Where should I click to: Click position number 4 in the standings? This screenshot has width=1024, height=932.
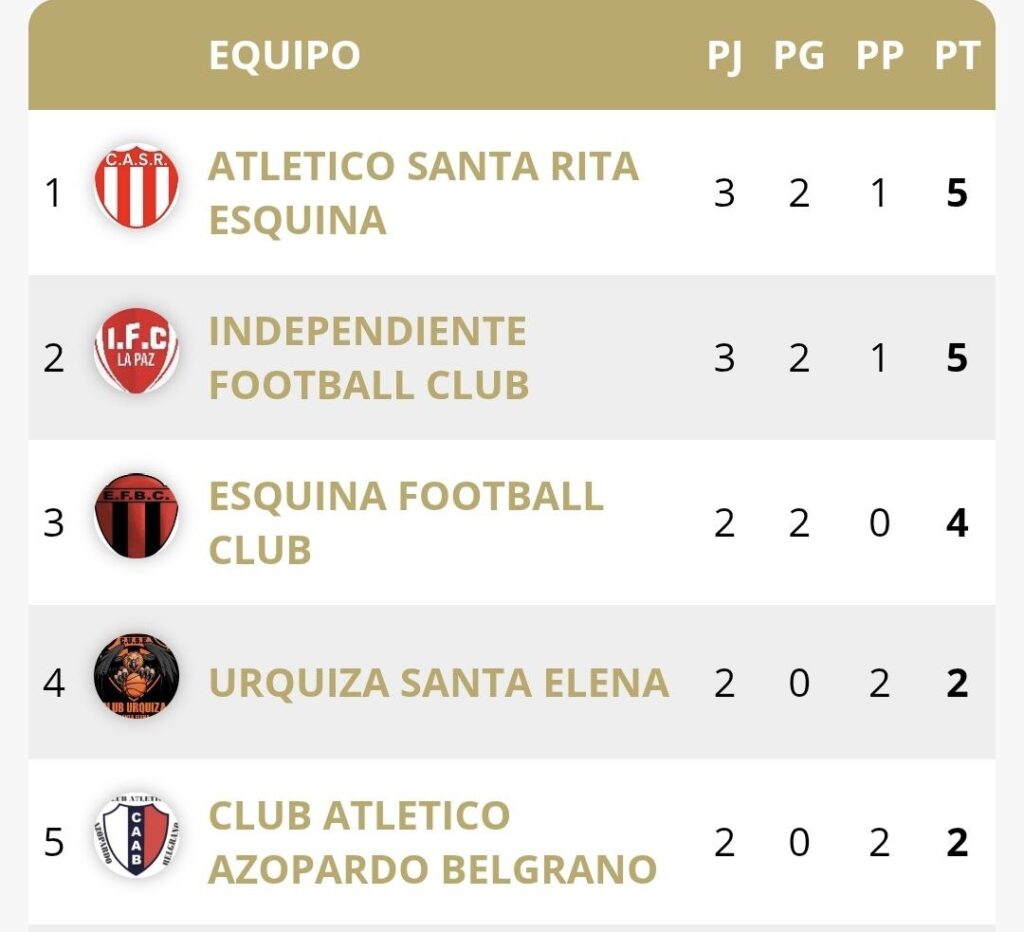coord(54,683)
